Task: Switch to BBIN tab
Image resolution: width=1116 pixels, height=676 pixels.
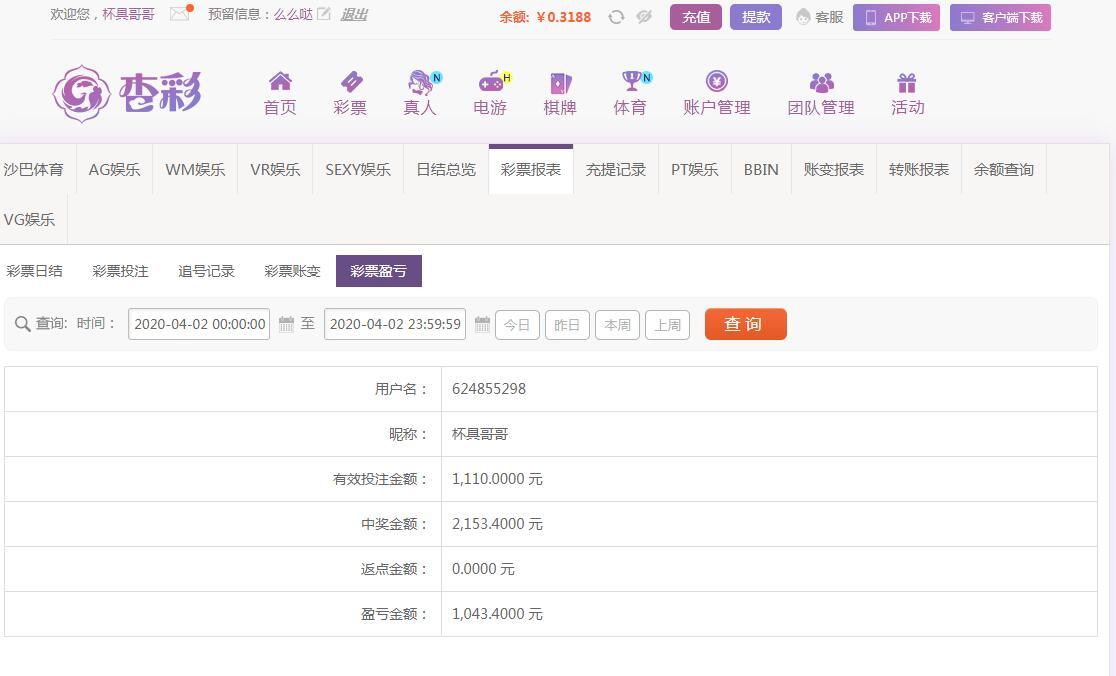Action: pos(761,169)
